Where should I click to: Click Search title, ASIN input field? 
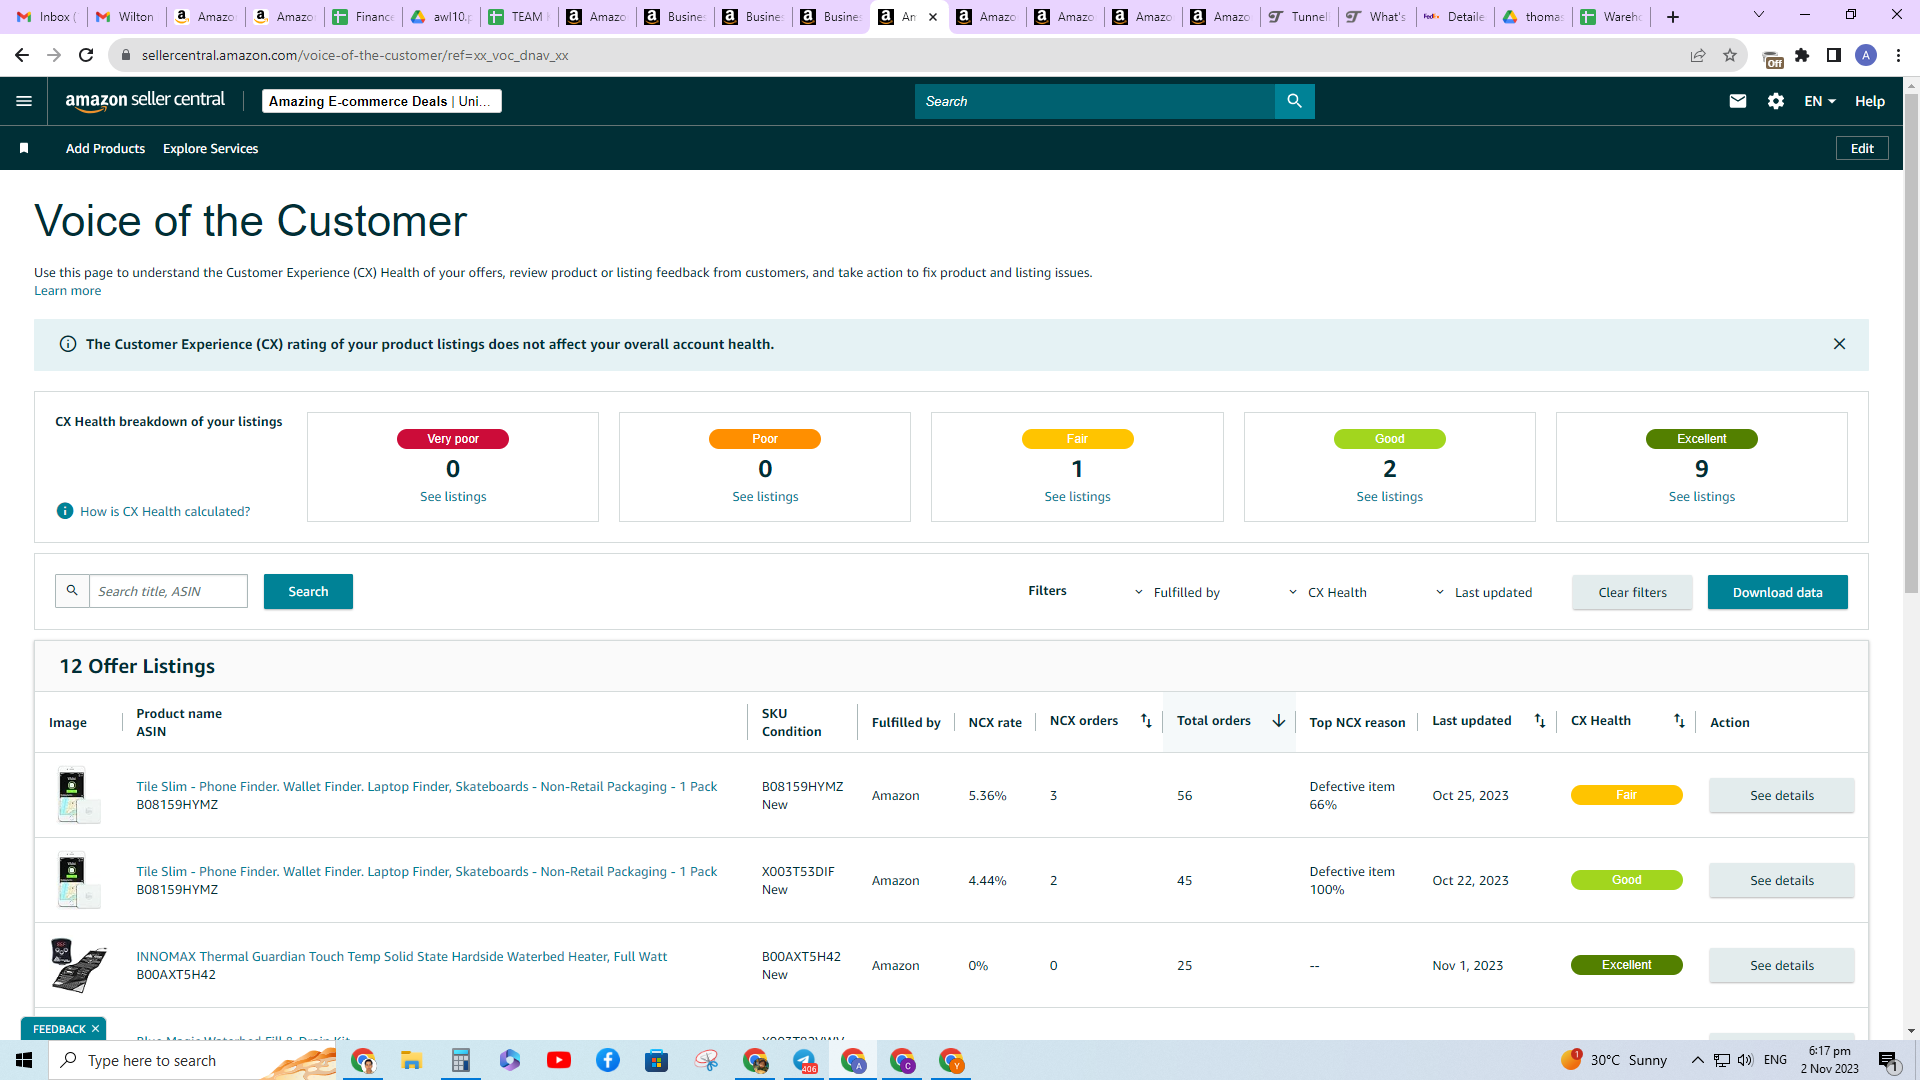[168, 591]
